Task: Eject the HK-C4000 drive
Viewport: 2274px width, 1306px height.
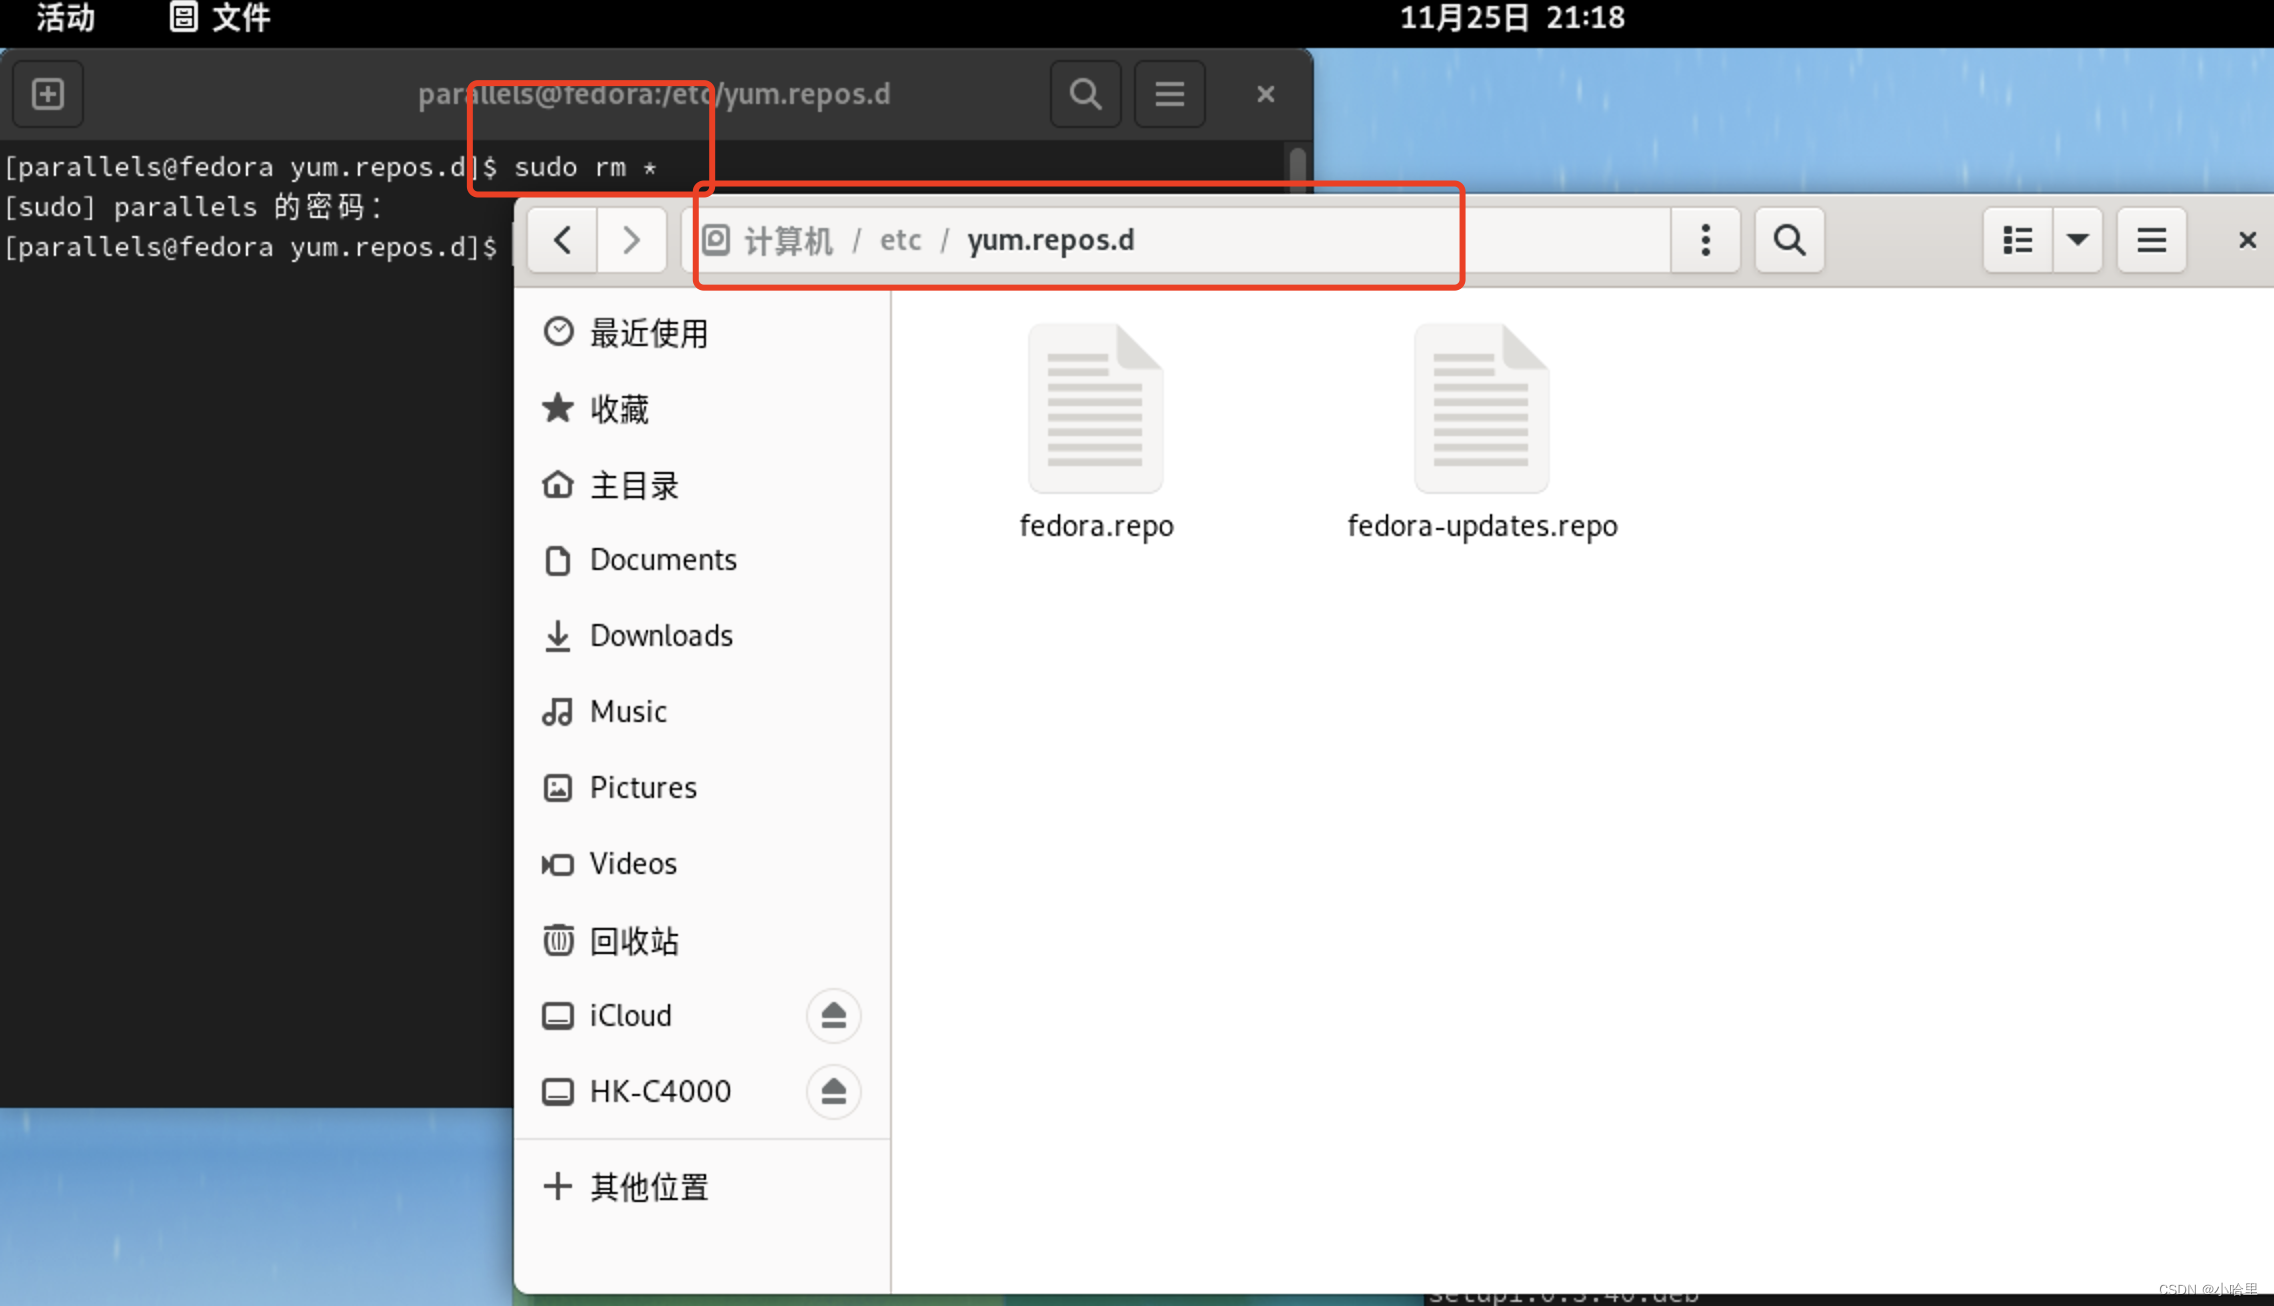Action: pos(833,1091)
